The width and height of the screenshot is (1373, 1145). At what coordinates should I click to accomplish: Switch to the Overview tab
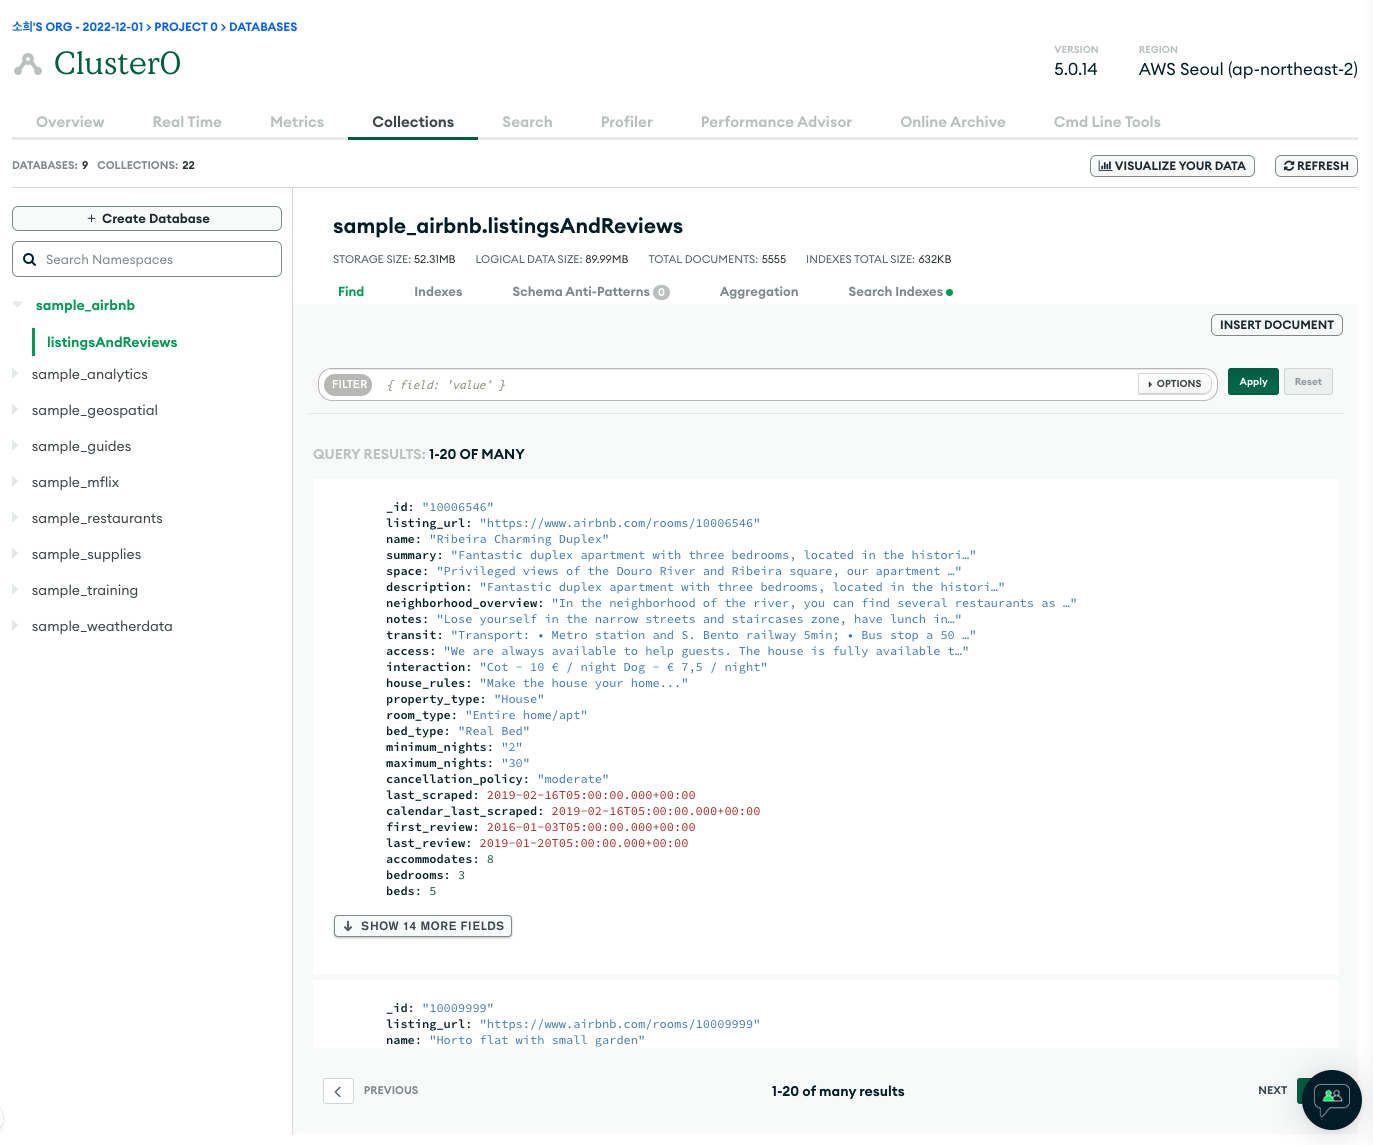coord(70,122)
